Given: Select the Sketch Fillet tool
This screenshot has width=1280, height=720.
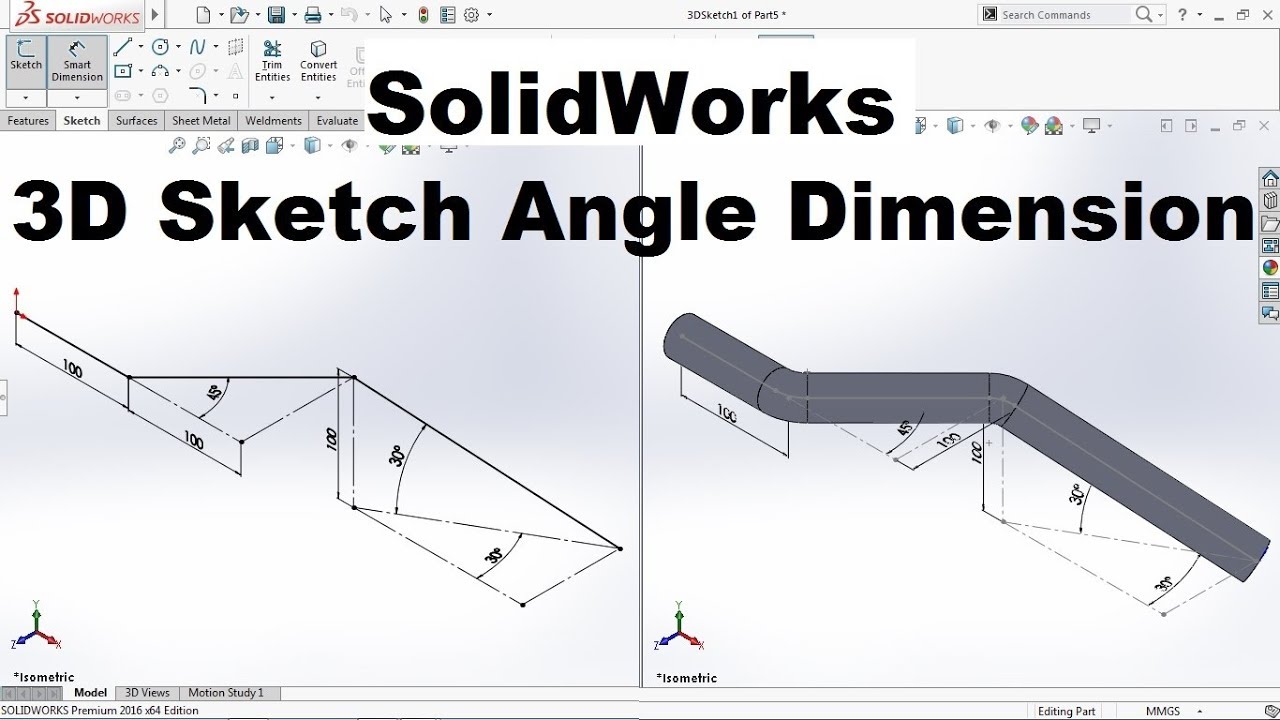Looking at the screenshot, I should pyautogui.click(x=198, y=96).
